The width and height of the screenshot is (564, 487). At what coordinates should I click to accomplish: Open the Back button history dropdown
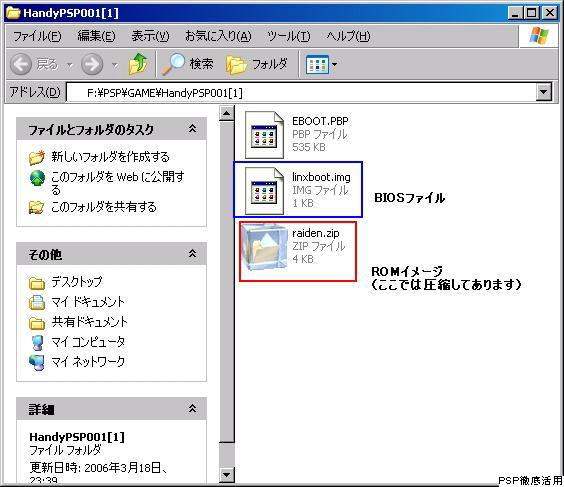click(x=70, y=65)
